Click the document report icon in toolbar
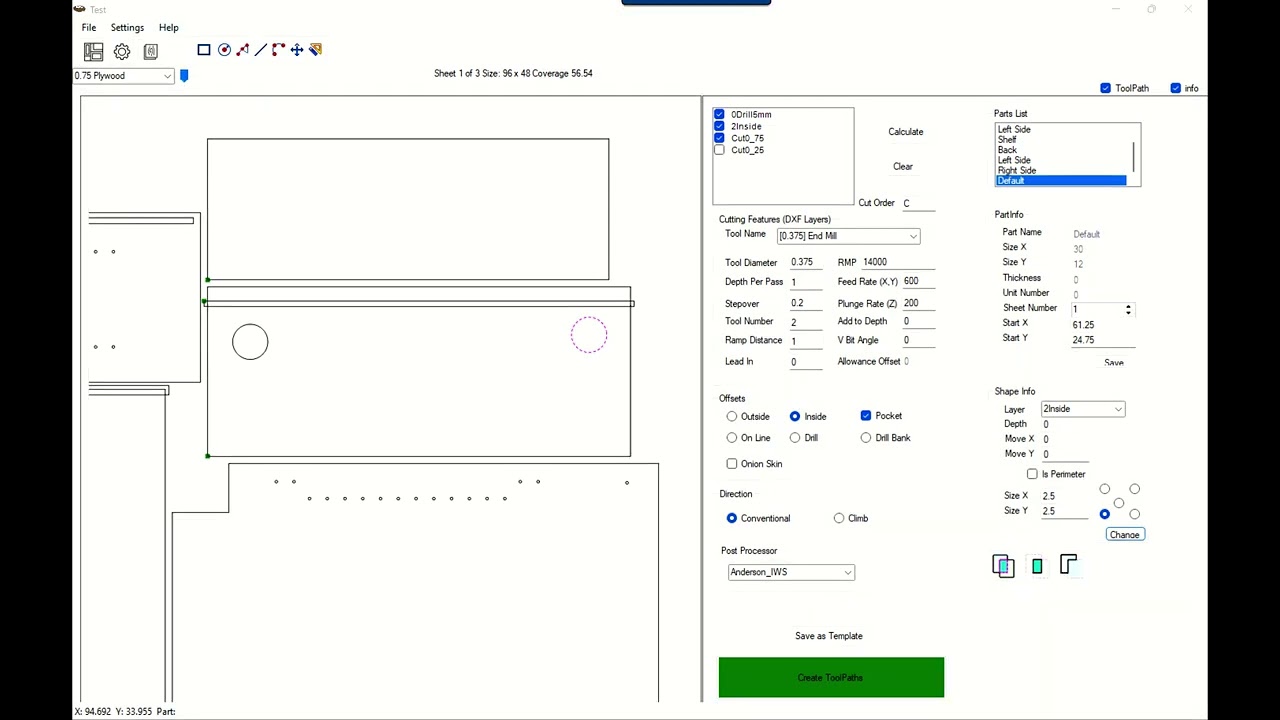Image resolution: width=1280 pixels, height=720 pixels. 151,51
